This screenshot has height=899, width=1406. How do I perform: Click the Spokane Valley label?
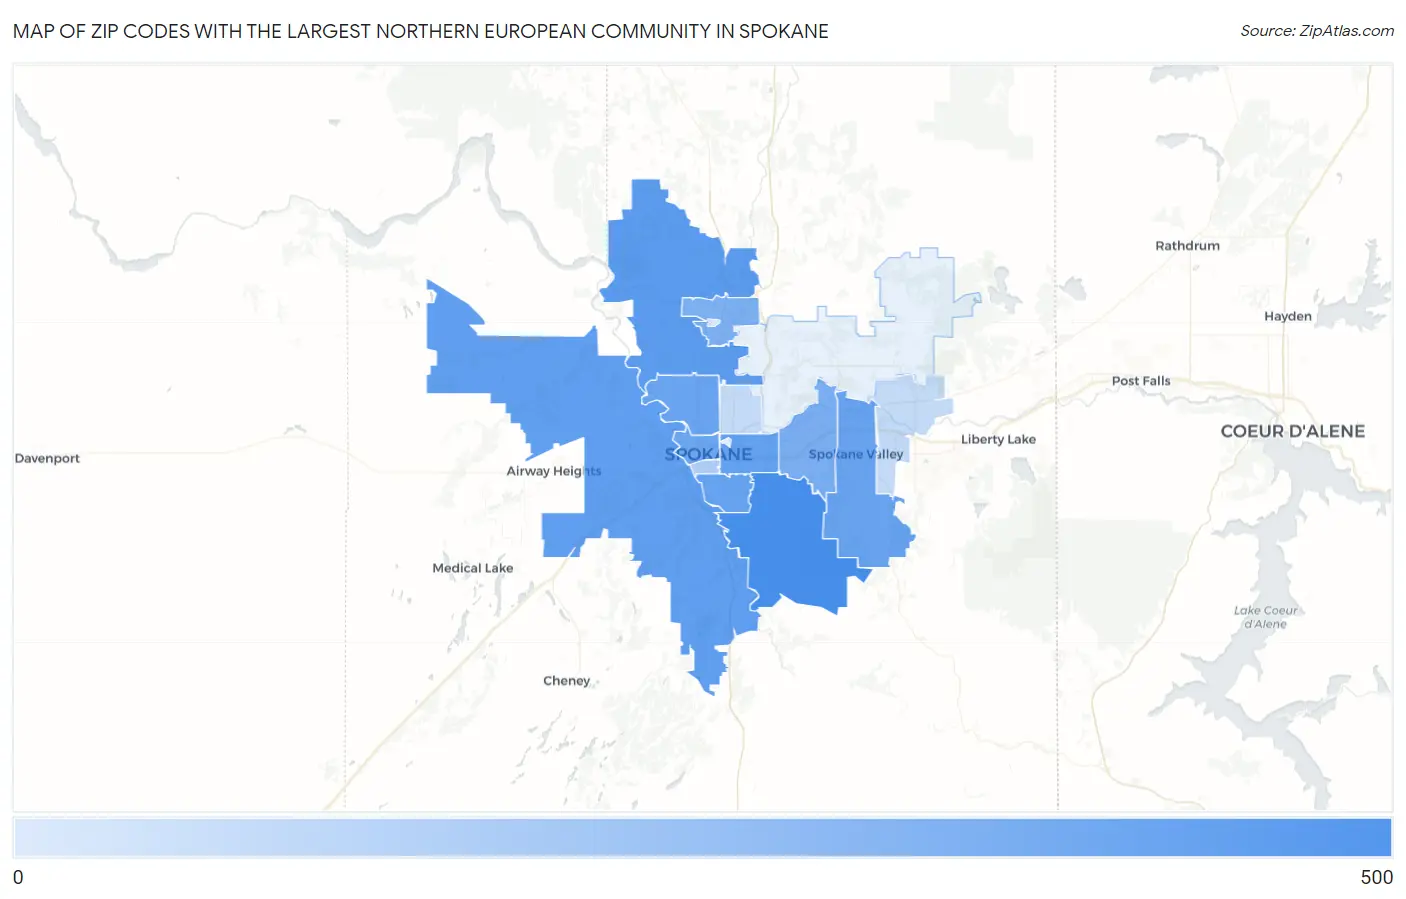(x=856, y=454)
